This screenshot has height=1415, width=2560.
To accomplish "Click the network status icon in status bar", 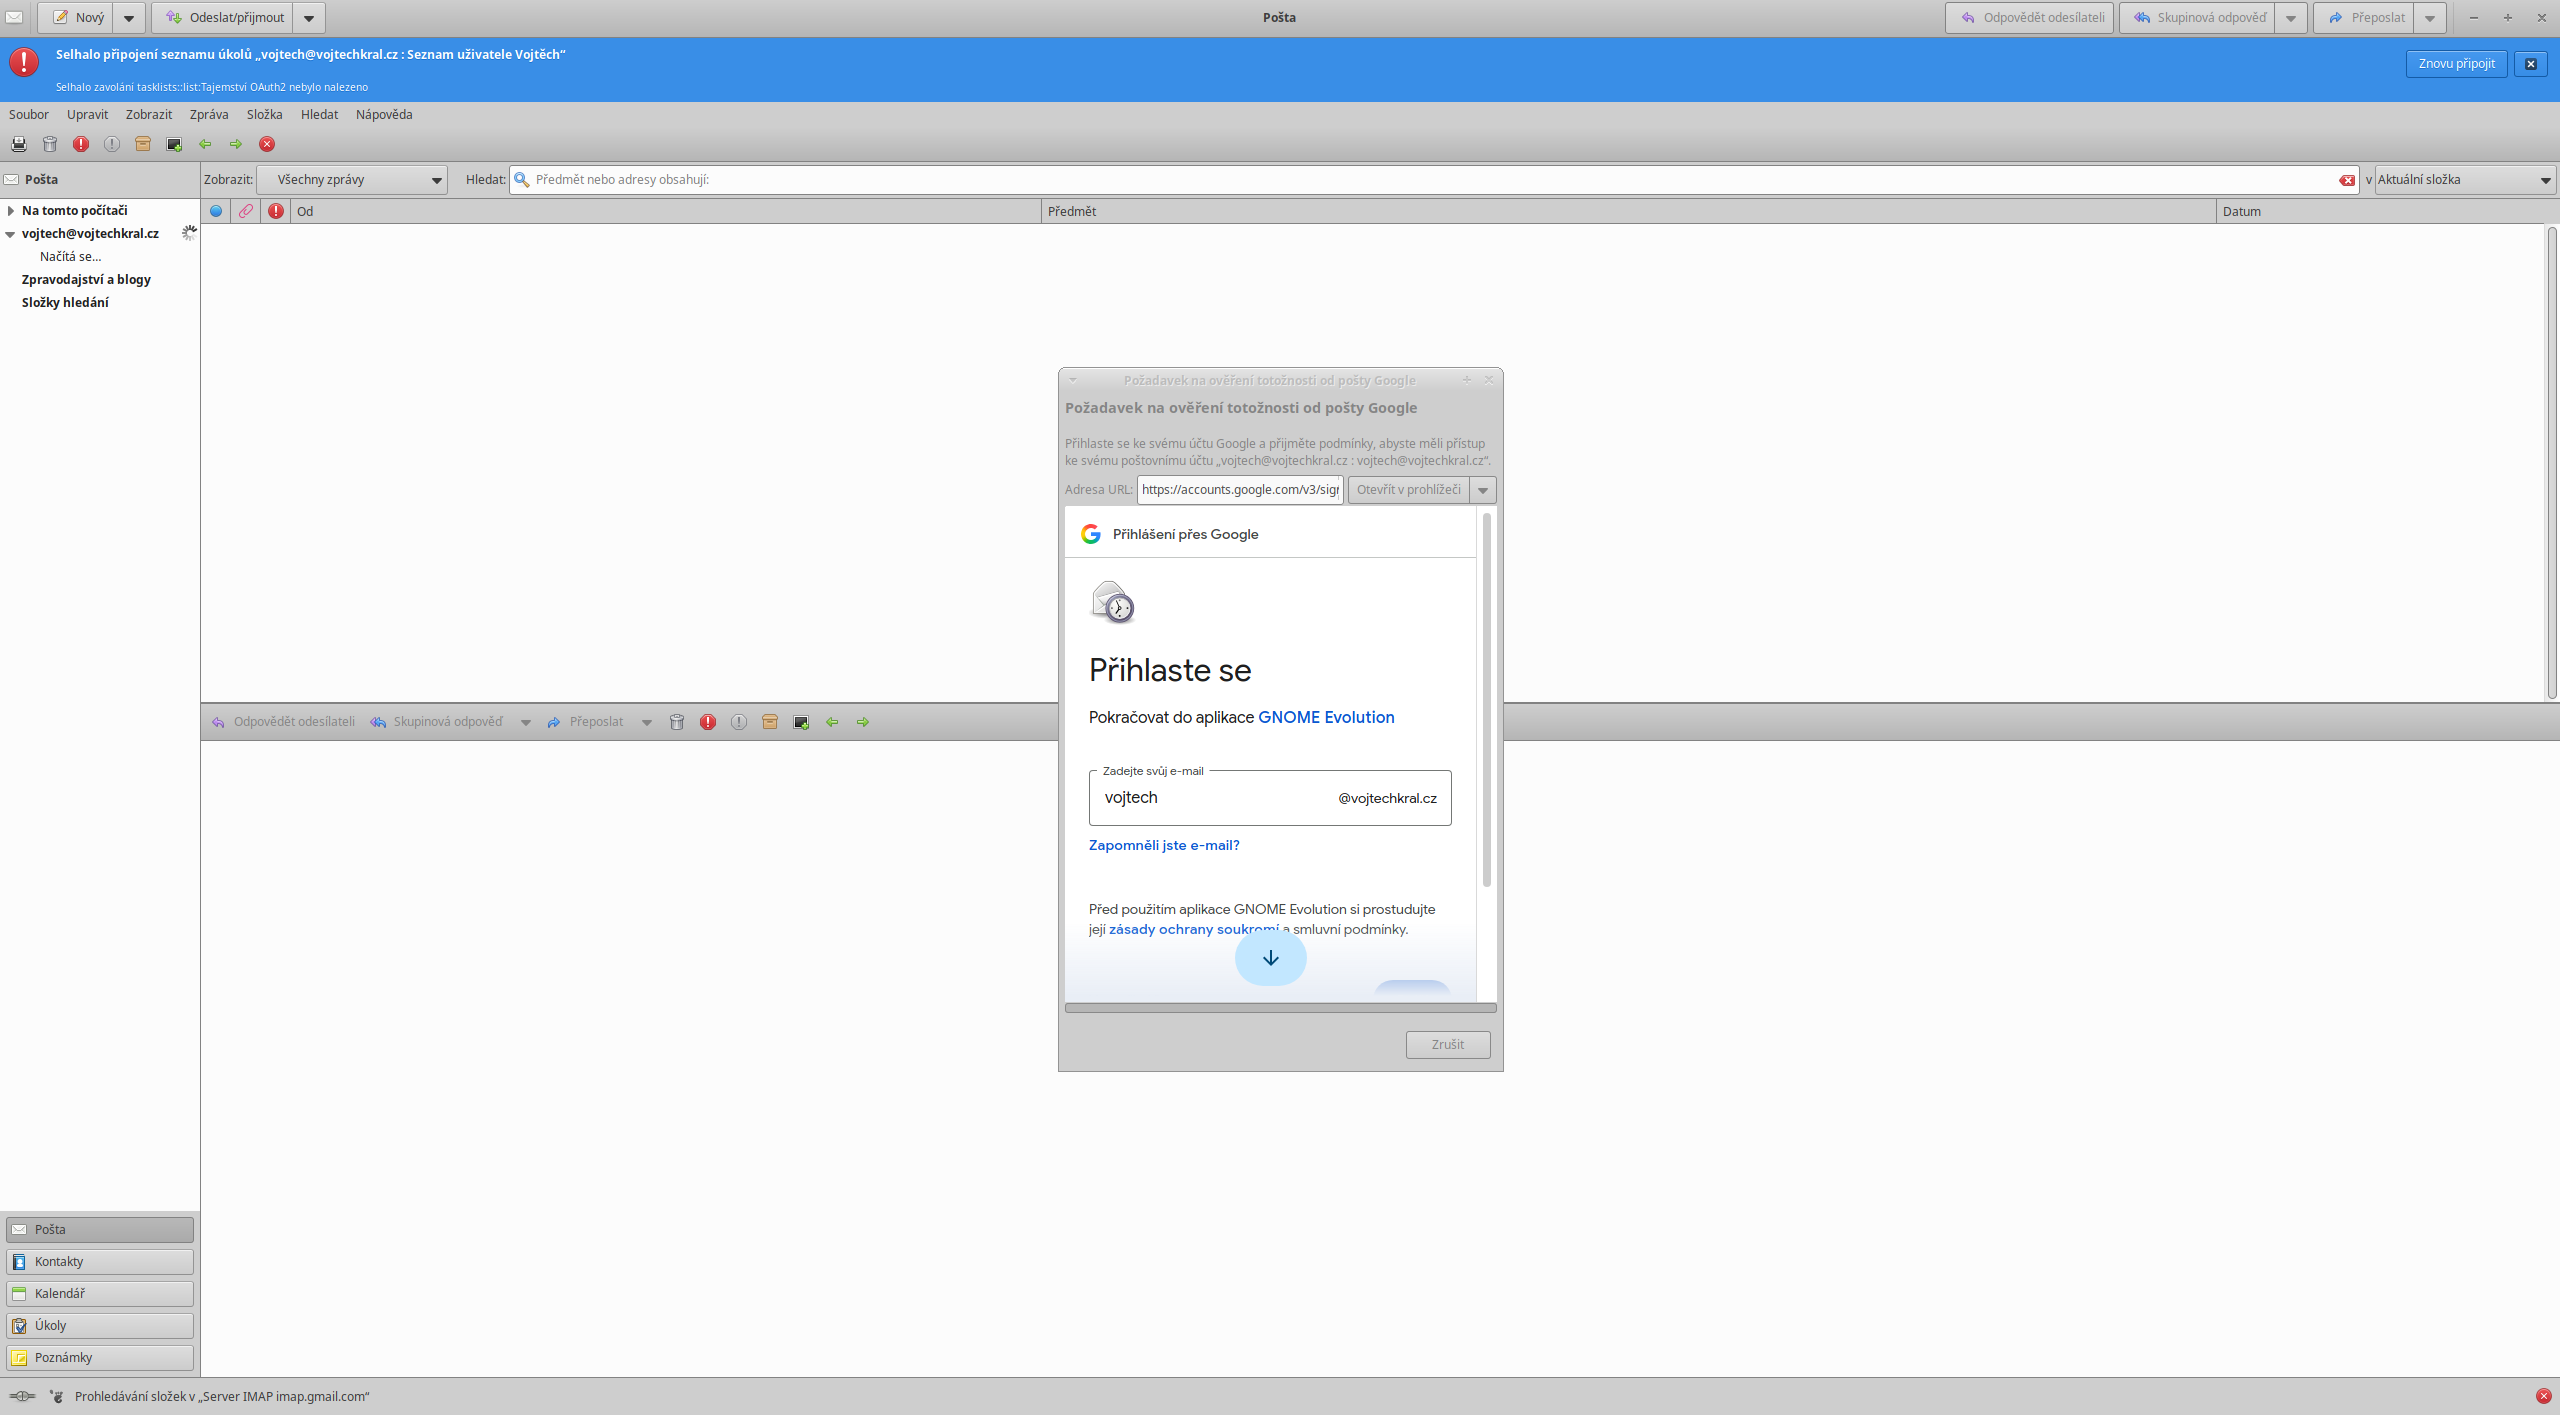I will tap(22, 1396).
